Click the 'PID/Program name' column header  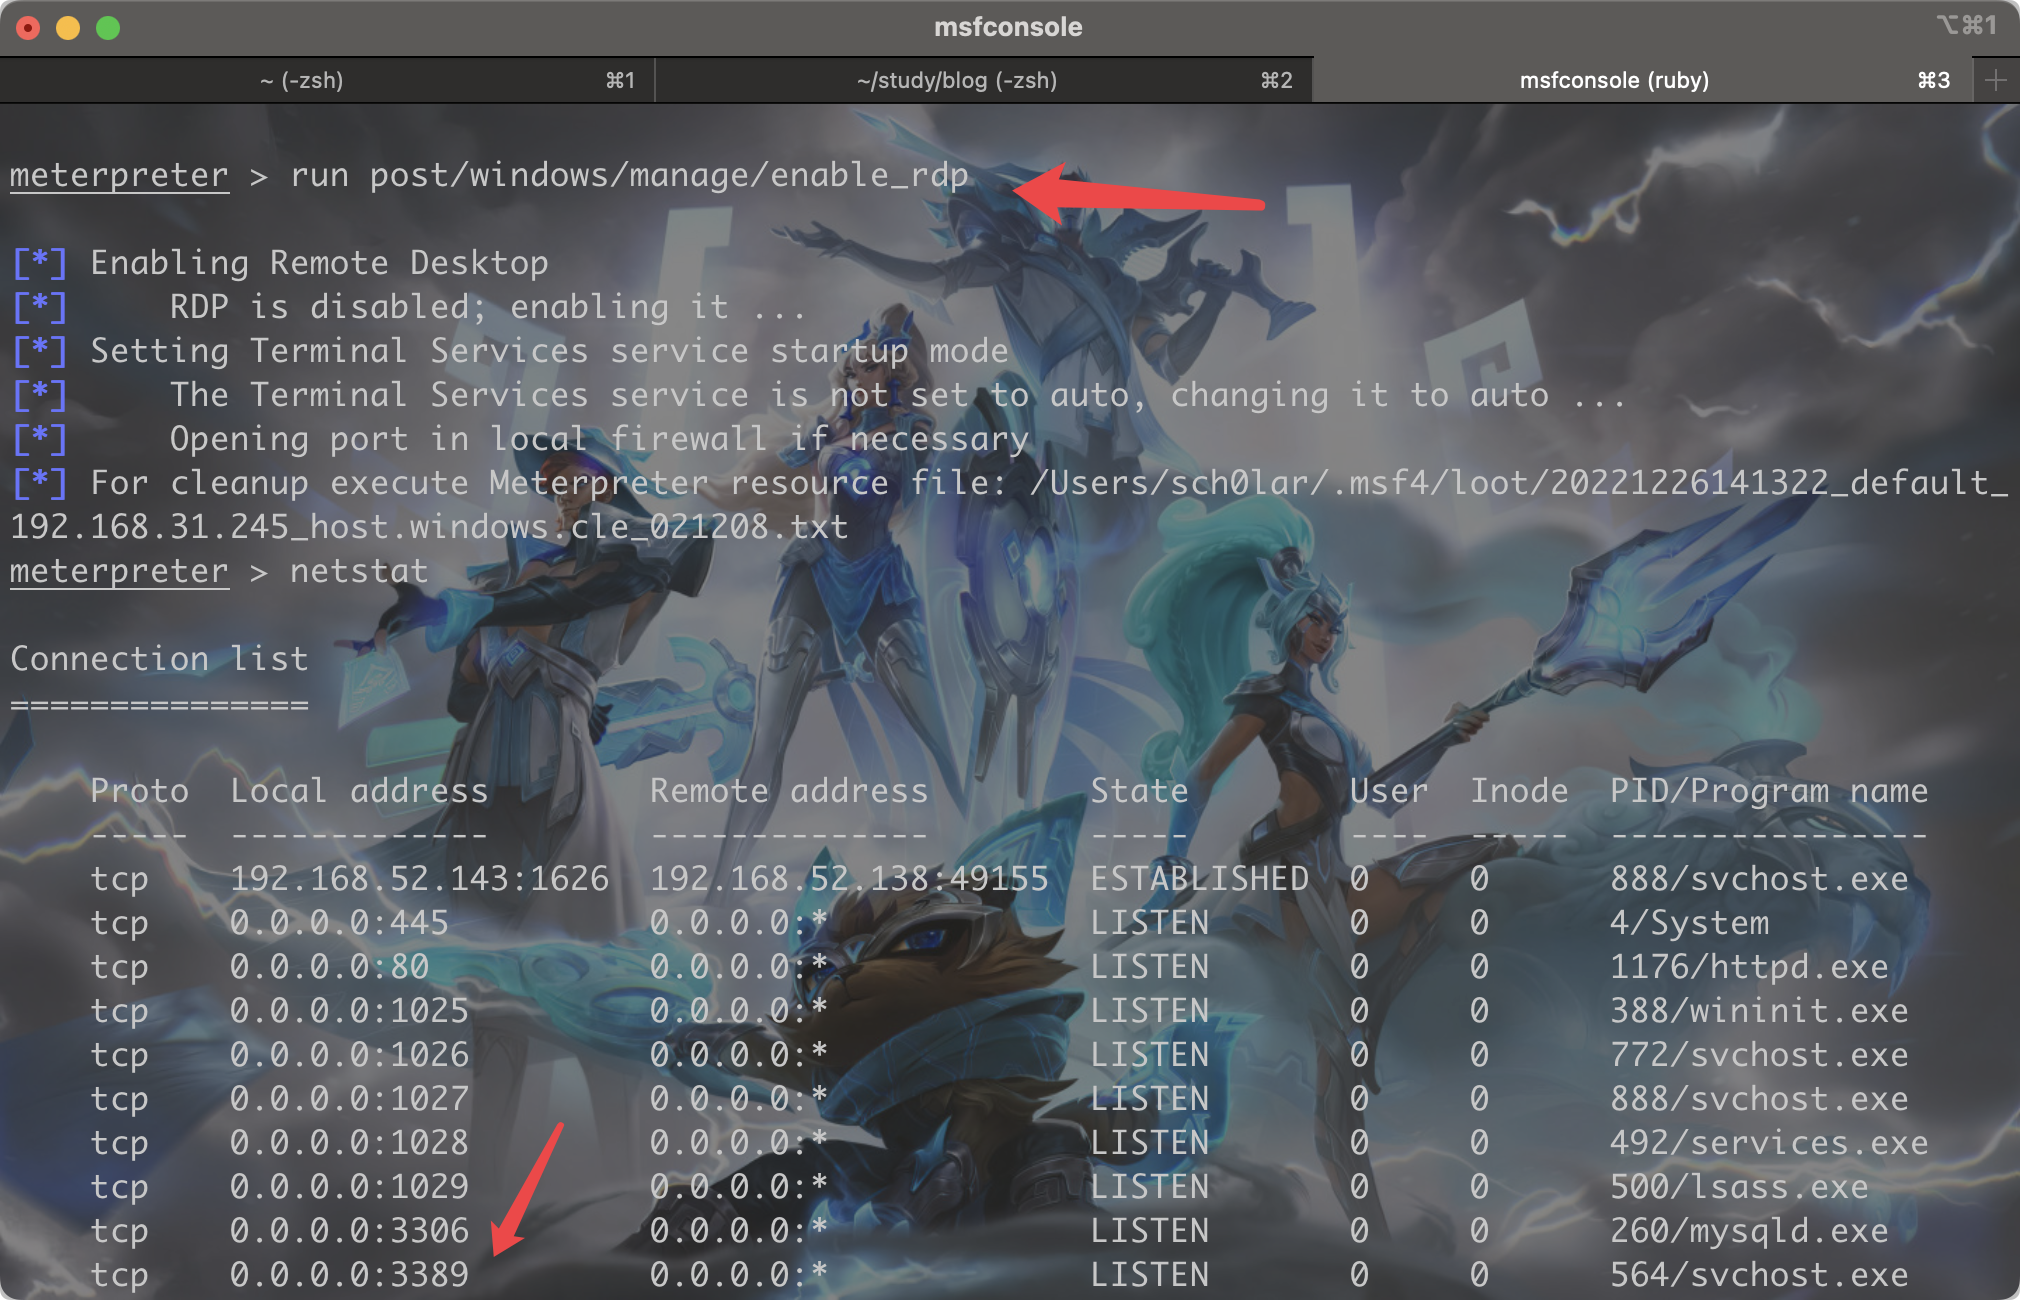(x=1769, y=791)
